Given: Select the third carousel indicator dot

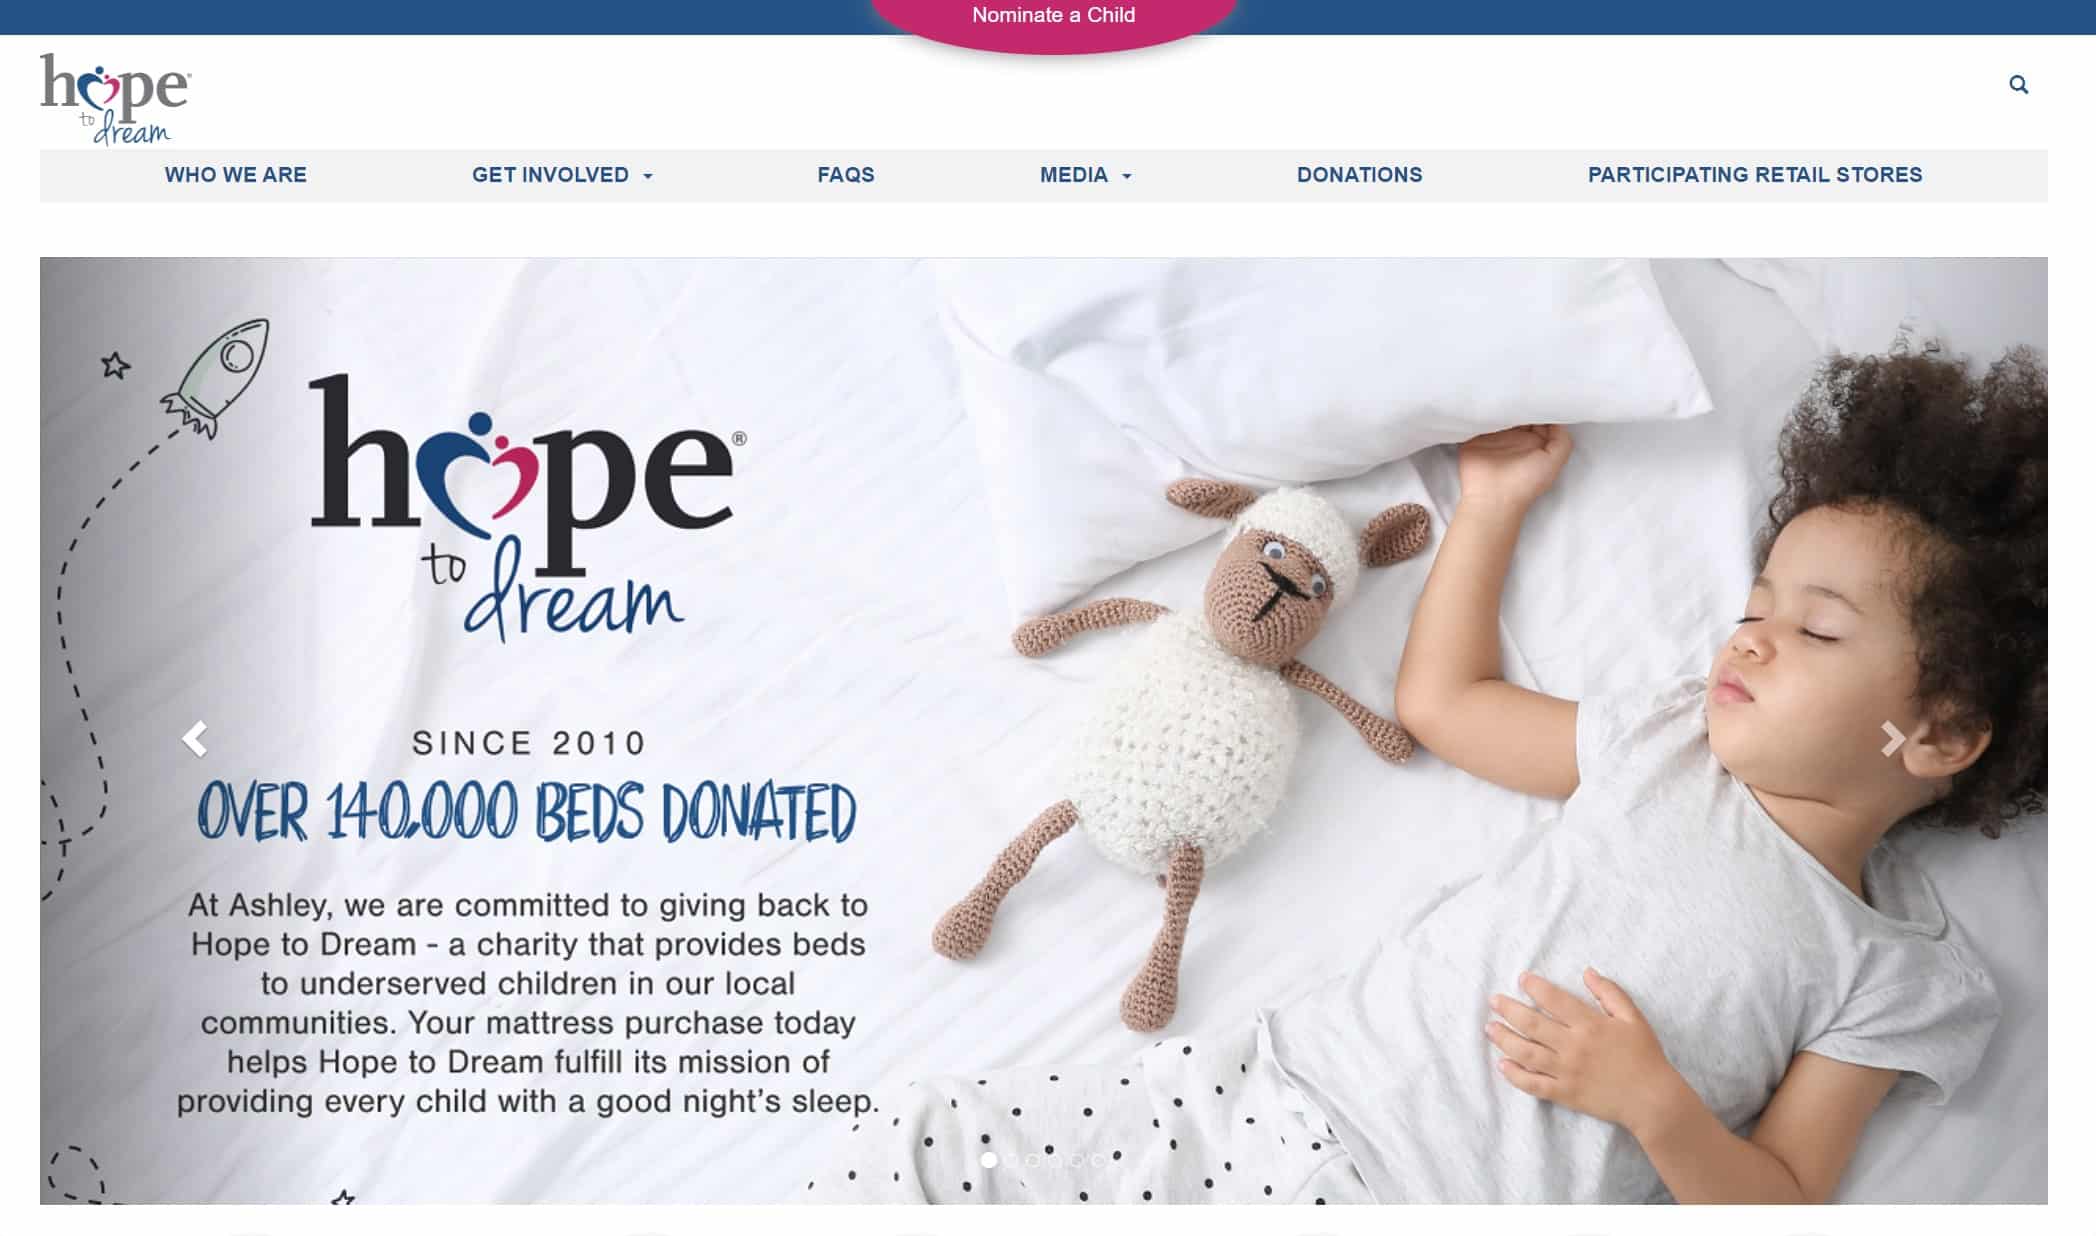Looking at the screenshot, I should 1033,1160.
